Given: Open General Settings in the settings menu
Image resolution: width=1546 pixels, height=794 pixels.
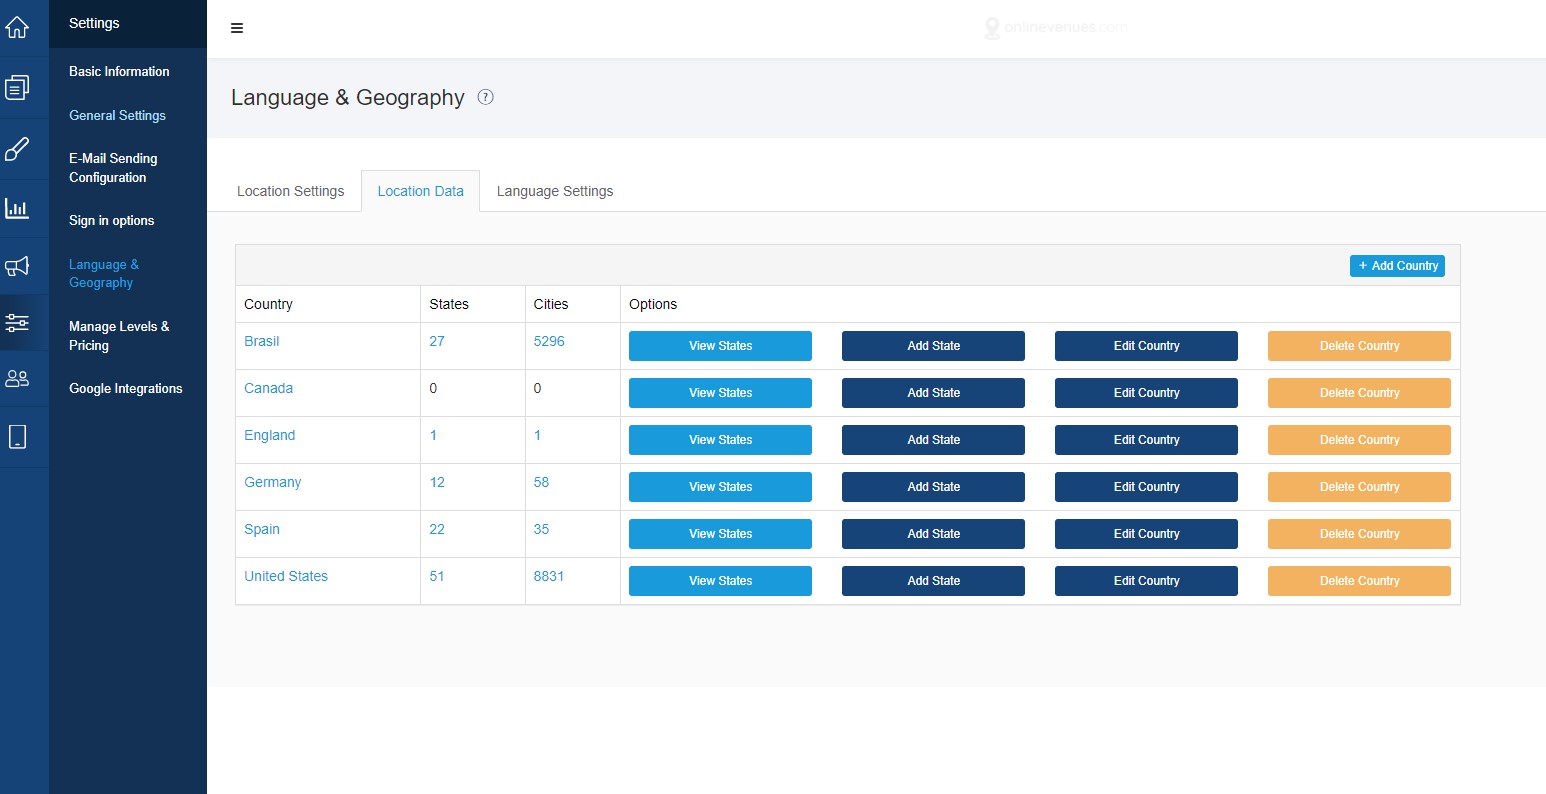Looking at the screenshot, I should click(117, 115).
